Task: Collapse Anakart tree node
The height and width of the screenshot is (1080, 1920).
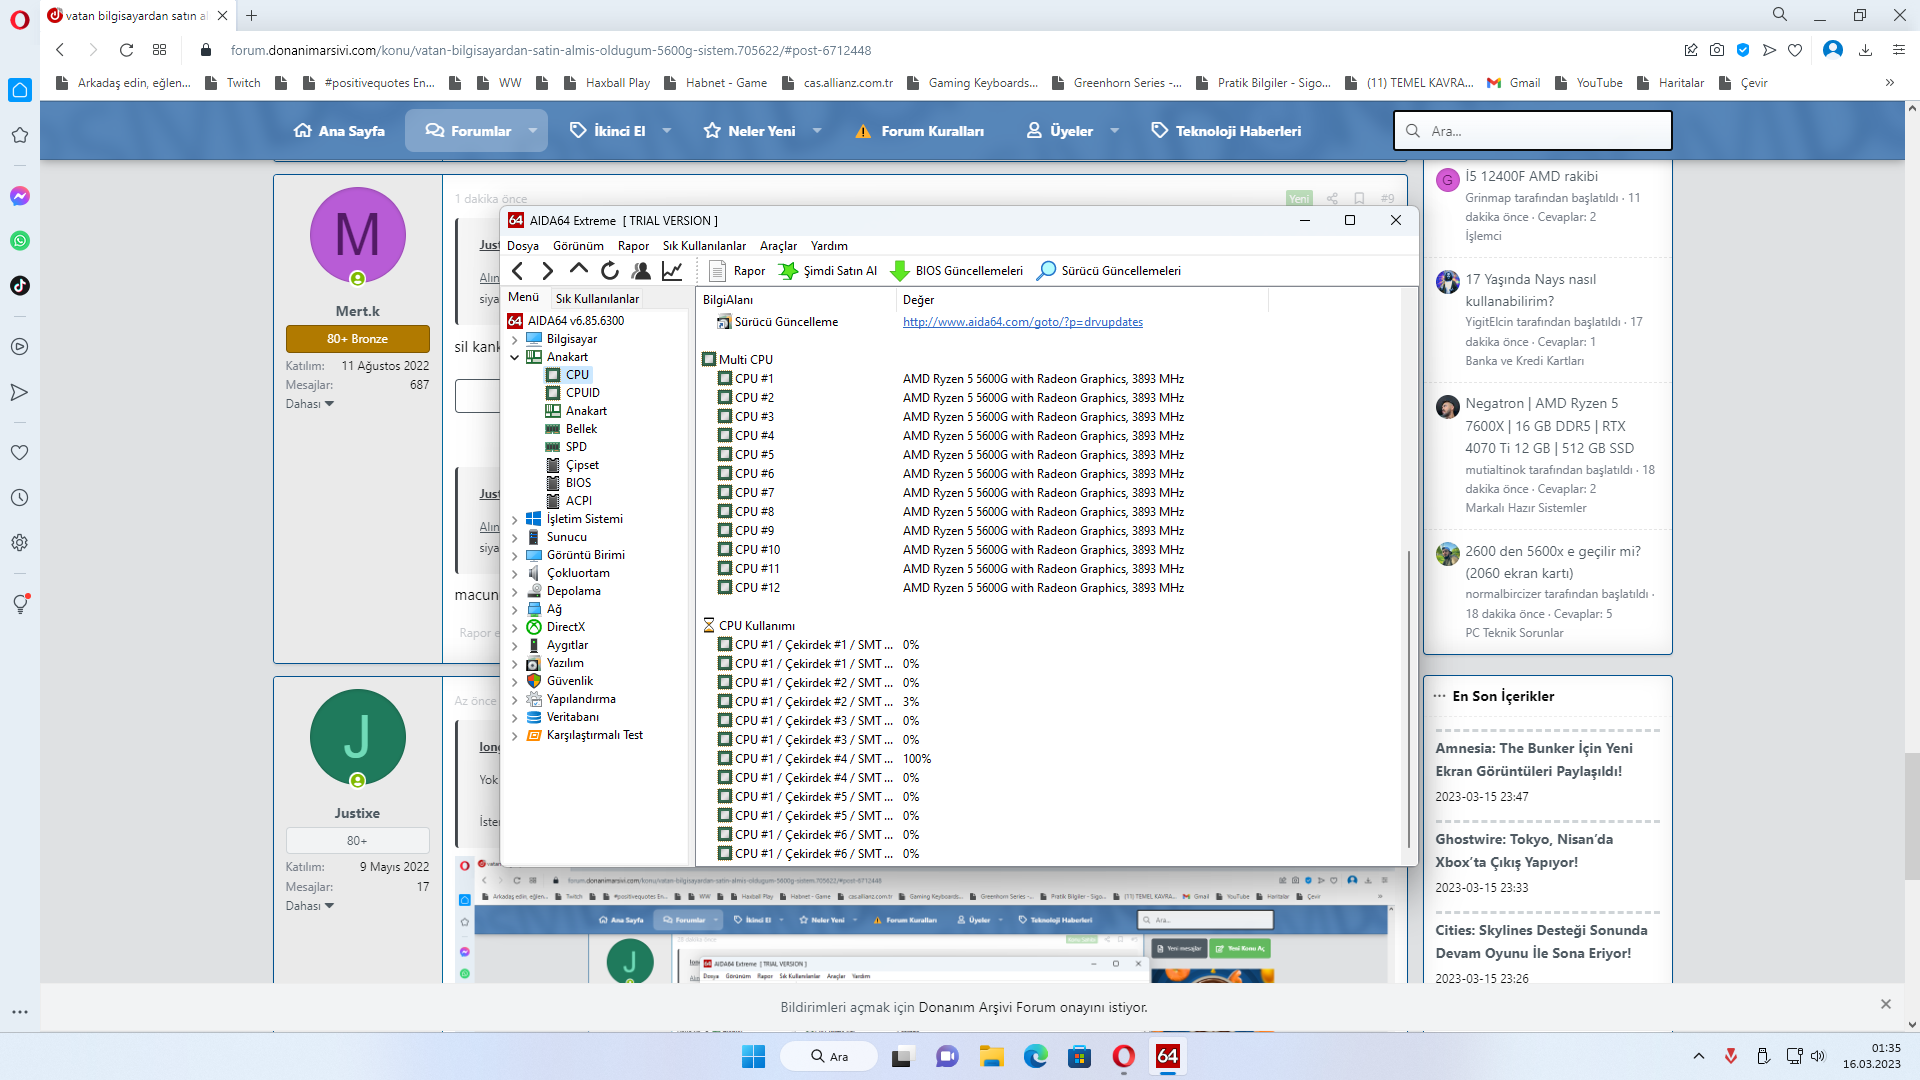Action: point(515,357)
